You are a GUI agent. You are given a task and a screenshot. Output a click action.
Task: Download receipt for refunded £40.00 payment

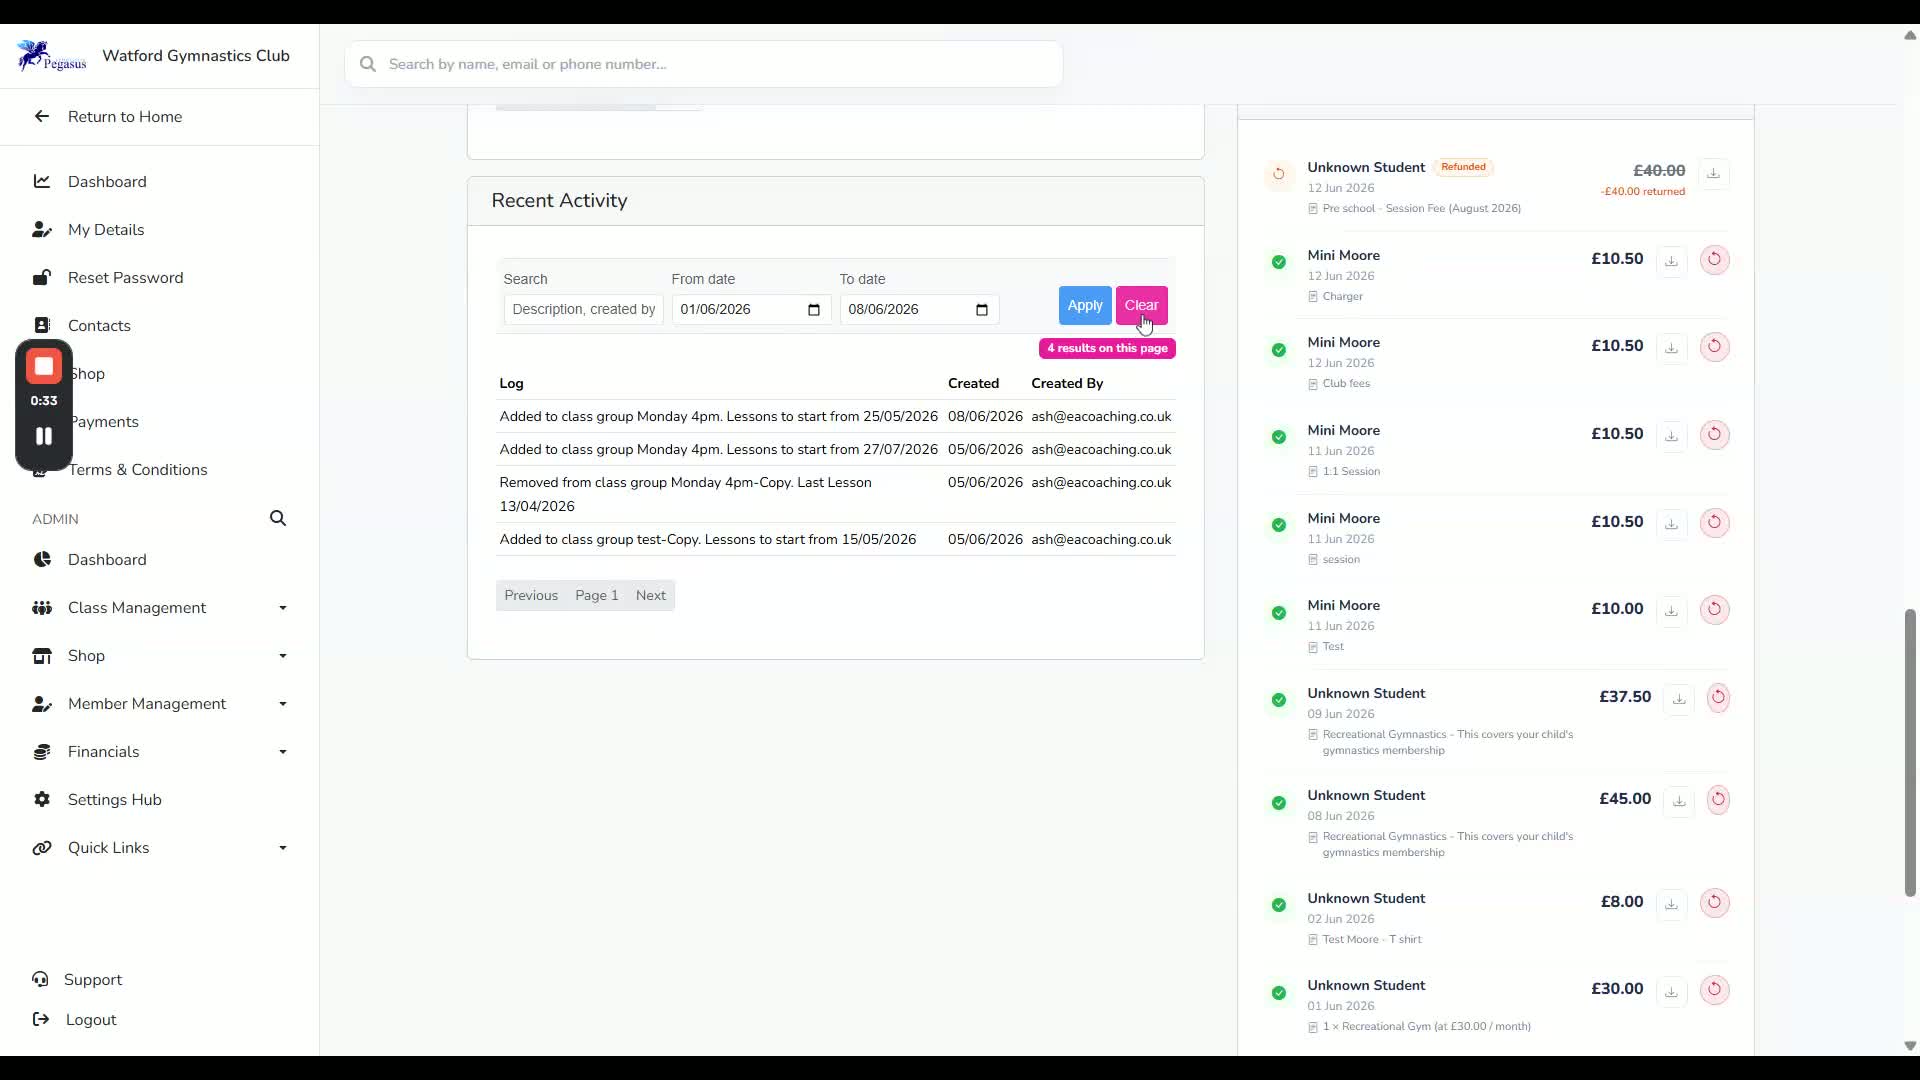(1713, 174)
